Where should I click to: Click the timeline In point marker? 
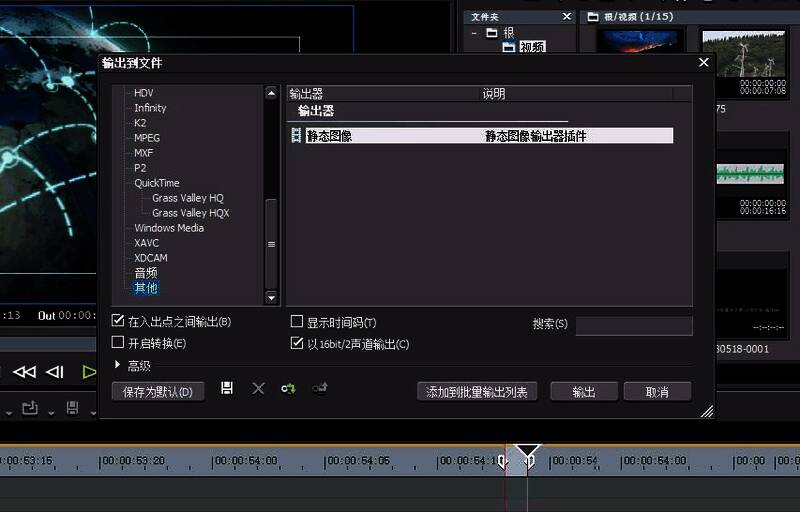pyautogui.click(x=502, y=462)
